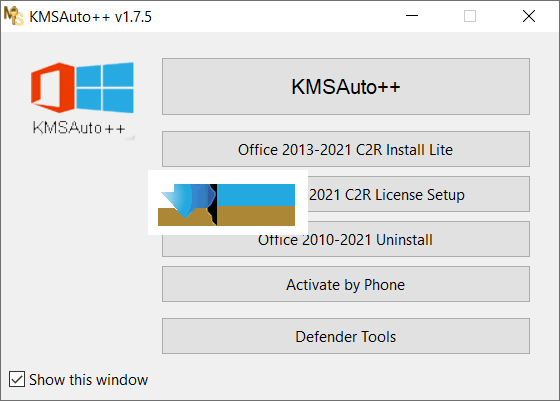The height and width of the screenshot is (401, 560).
Task: Open Defender Tools
Action: click(x=346, y=336)
